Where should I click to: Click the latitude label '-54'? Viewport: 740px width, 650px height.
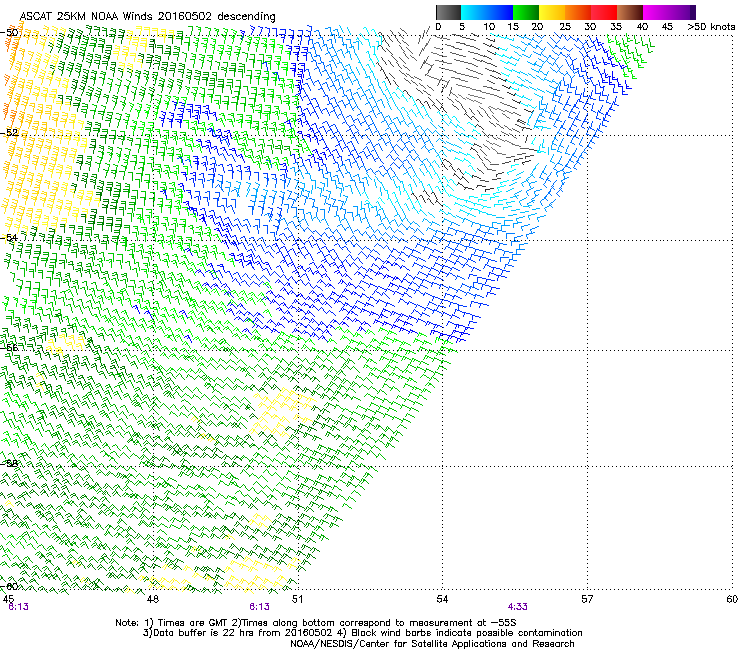pos(9,237)
